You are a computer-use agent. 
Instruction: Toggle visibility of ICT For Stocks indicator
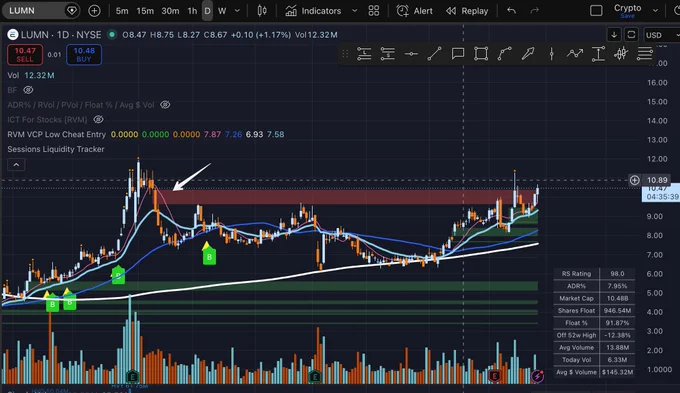(98, 120)
